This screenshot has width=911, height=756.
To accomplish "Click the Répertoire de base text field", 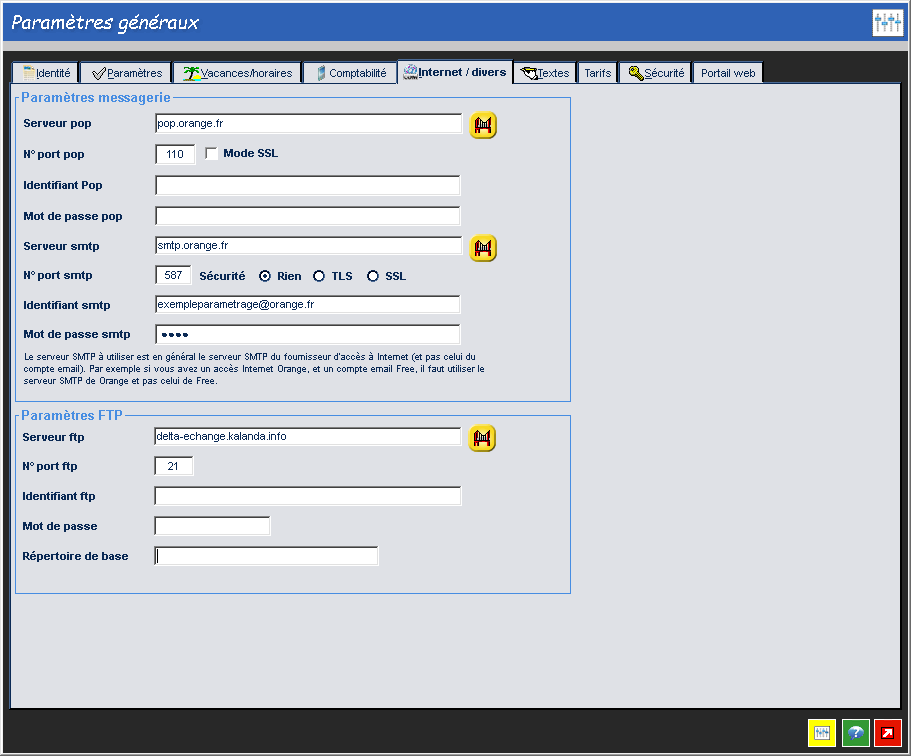I will pyautogui.click(x=267, y=556).
